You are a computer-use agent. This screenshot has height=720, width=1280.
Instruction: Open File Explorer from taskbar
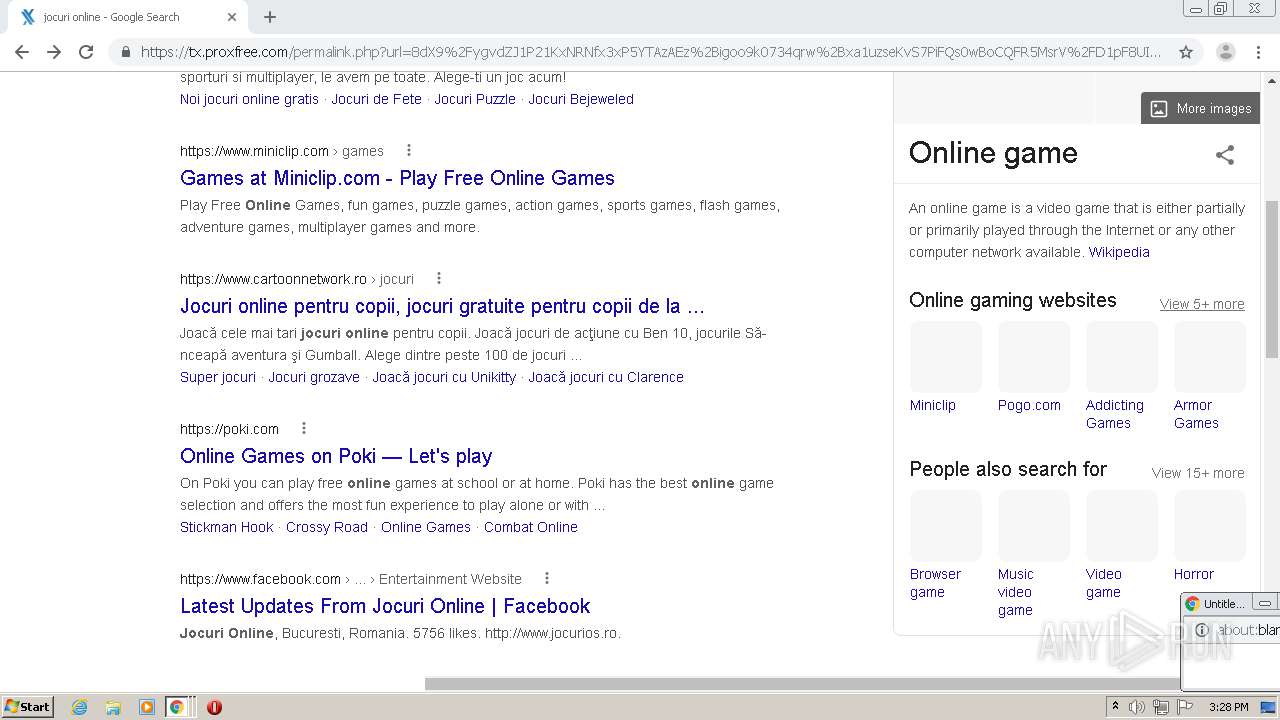[x=113, y=707]
